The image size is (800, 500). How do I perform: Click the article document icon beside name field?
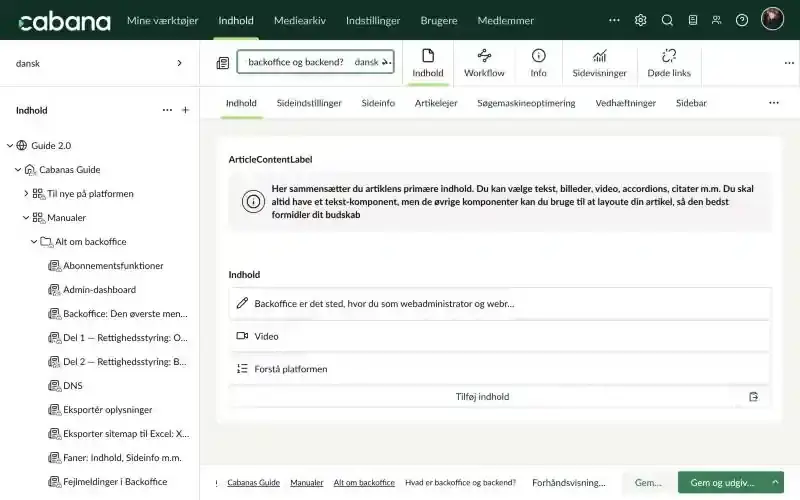(222, 63)
